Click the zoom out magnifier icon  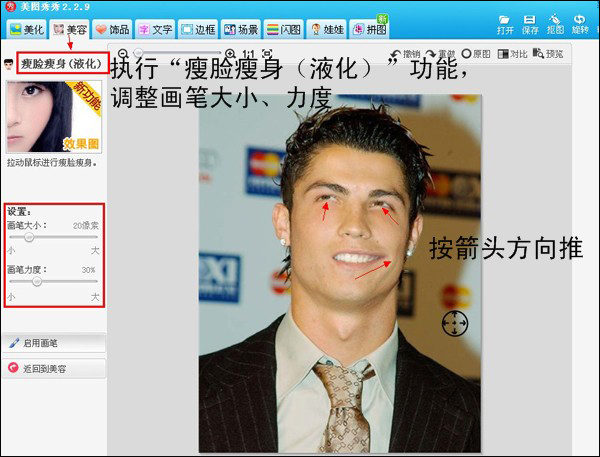pyautogui.click(x=123, y=53)
